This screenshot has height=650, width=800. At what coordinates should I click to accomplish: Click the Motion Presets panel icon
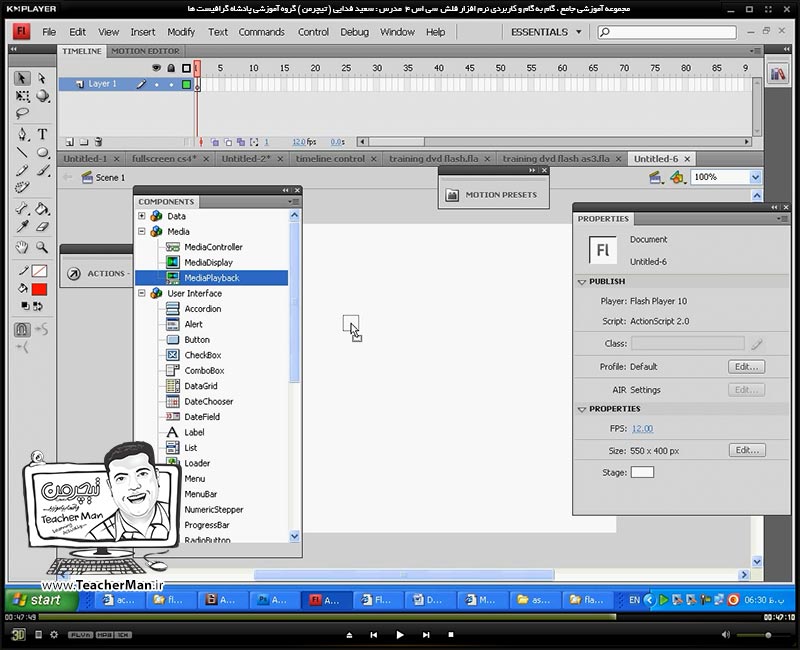pos(452,195)
